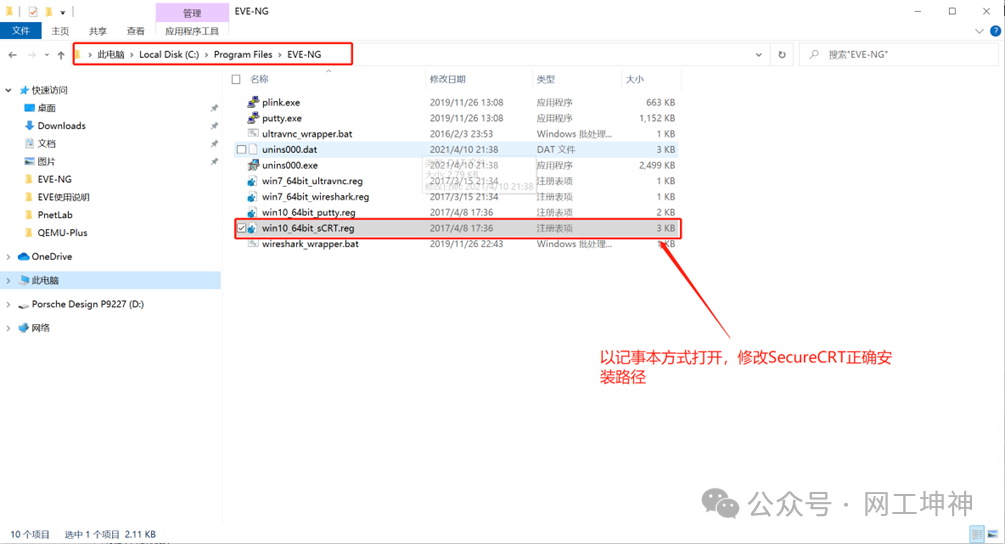Collapse the 快速访问 tree section

[x=8, y=90]
